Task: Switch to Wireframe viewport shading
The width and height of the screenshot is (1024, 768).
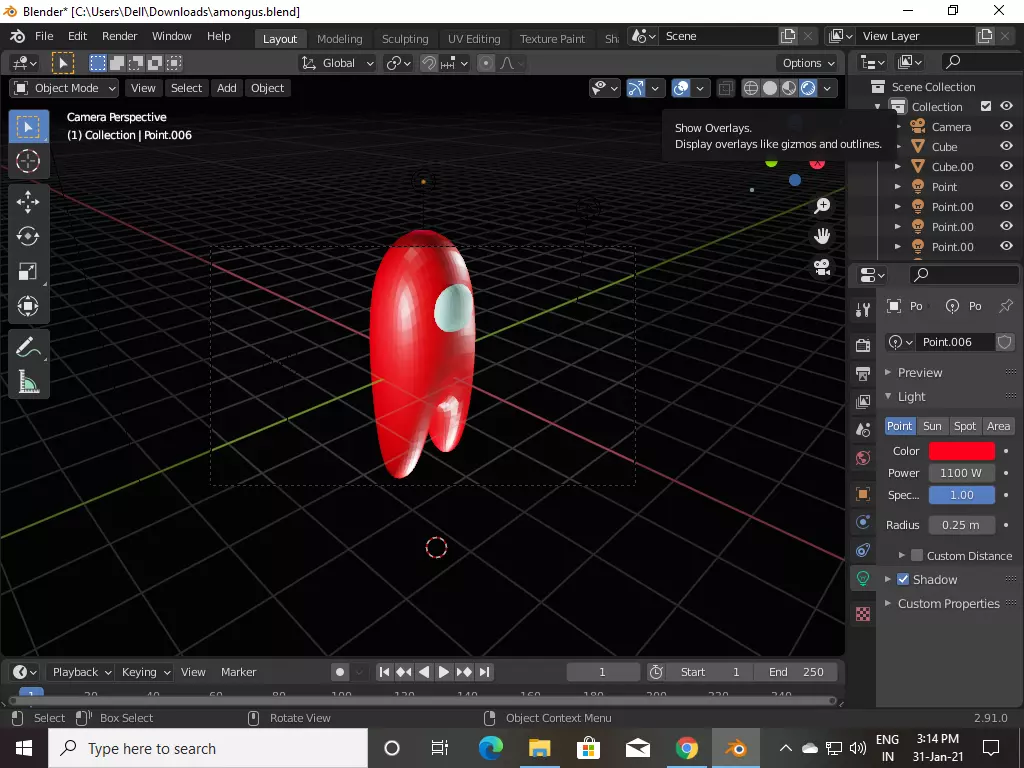Action: point(751,88)
